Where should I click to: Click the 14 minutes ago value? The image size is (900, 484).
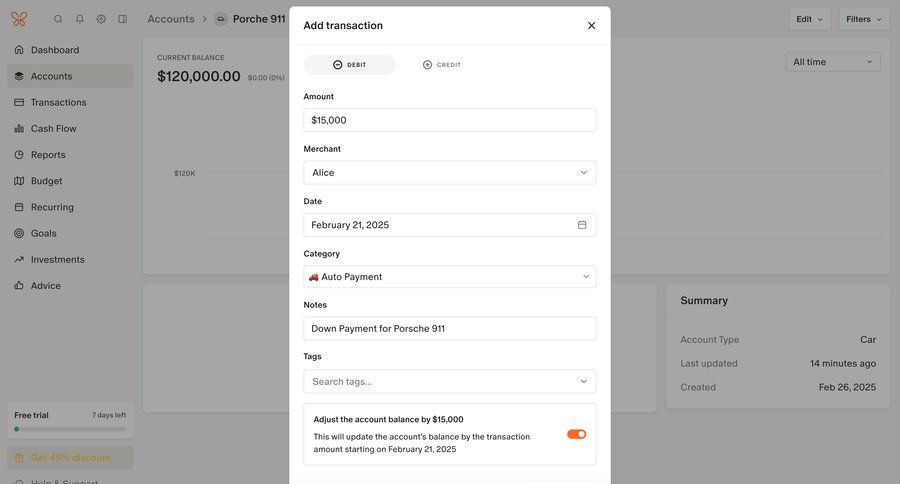[x=843, y=363]
